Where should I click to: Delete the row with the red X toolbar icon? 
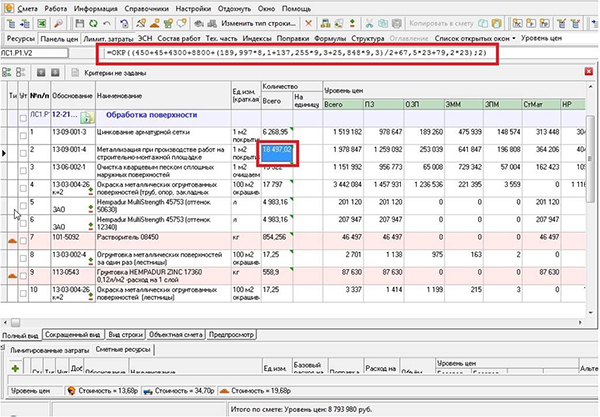[x=308, y=24]
